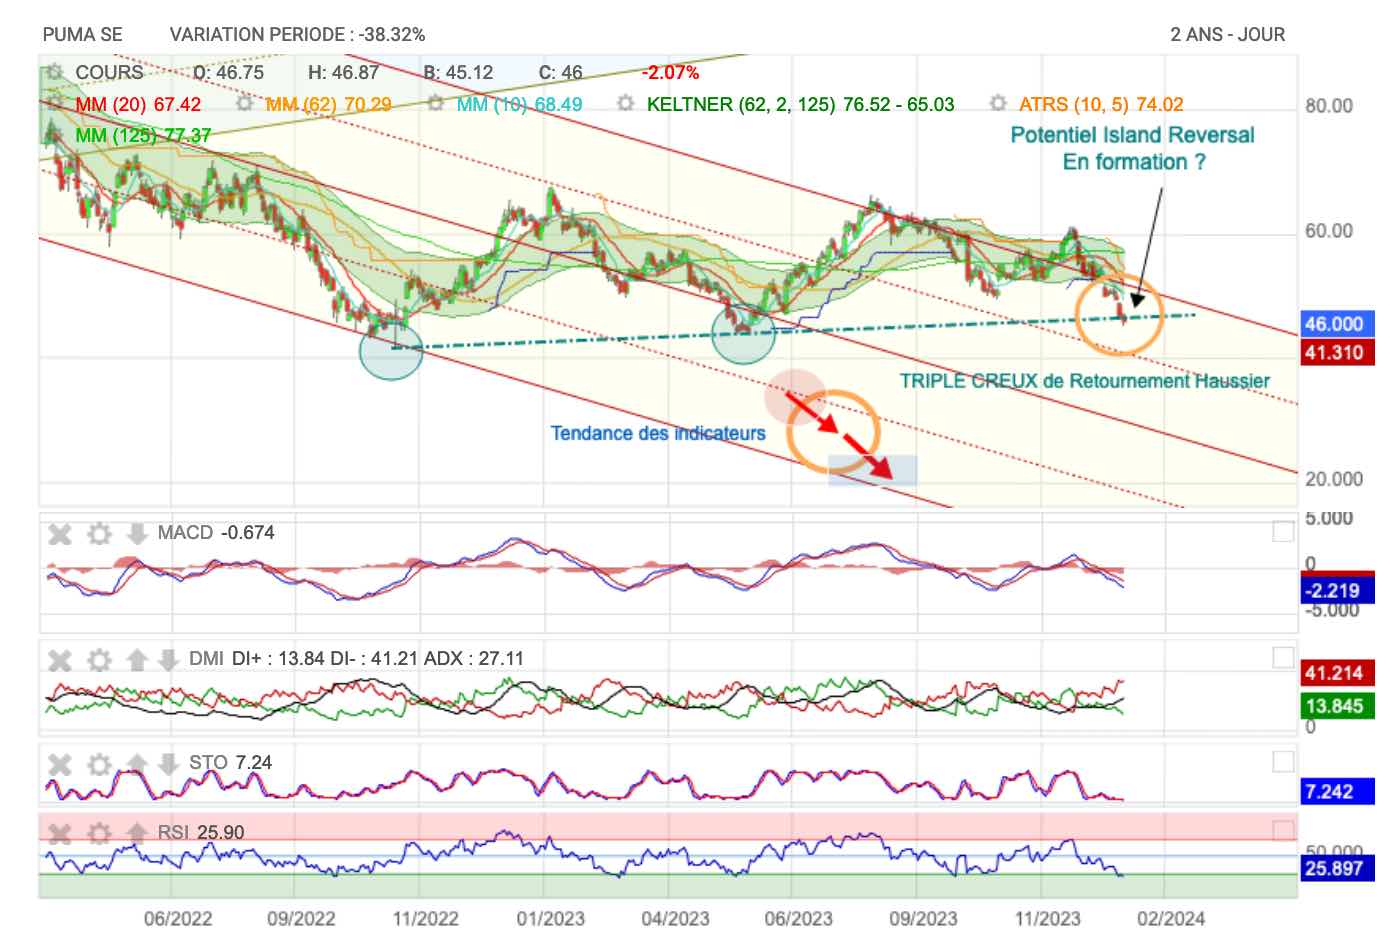Image resolution: width=1398 pixels, height=950 pixels.
Task: Click the 60.00 price axis label
Action: tap(1329, 231)
